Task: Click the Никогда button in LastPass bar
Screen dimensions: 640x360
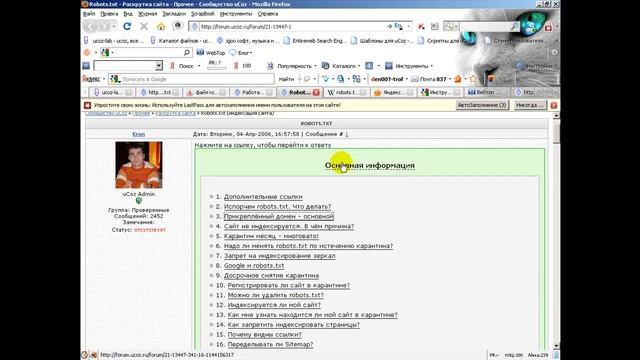Action: [x=529, y=105]
